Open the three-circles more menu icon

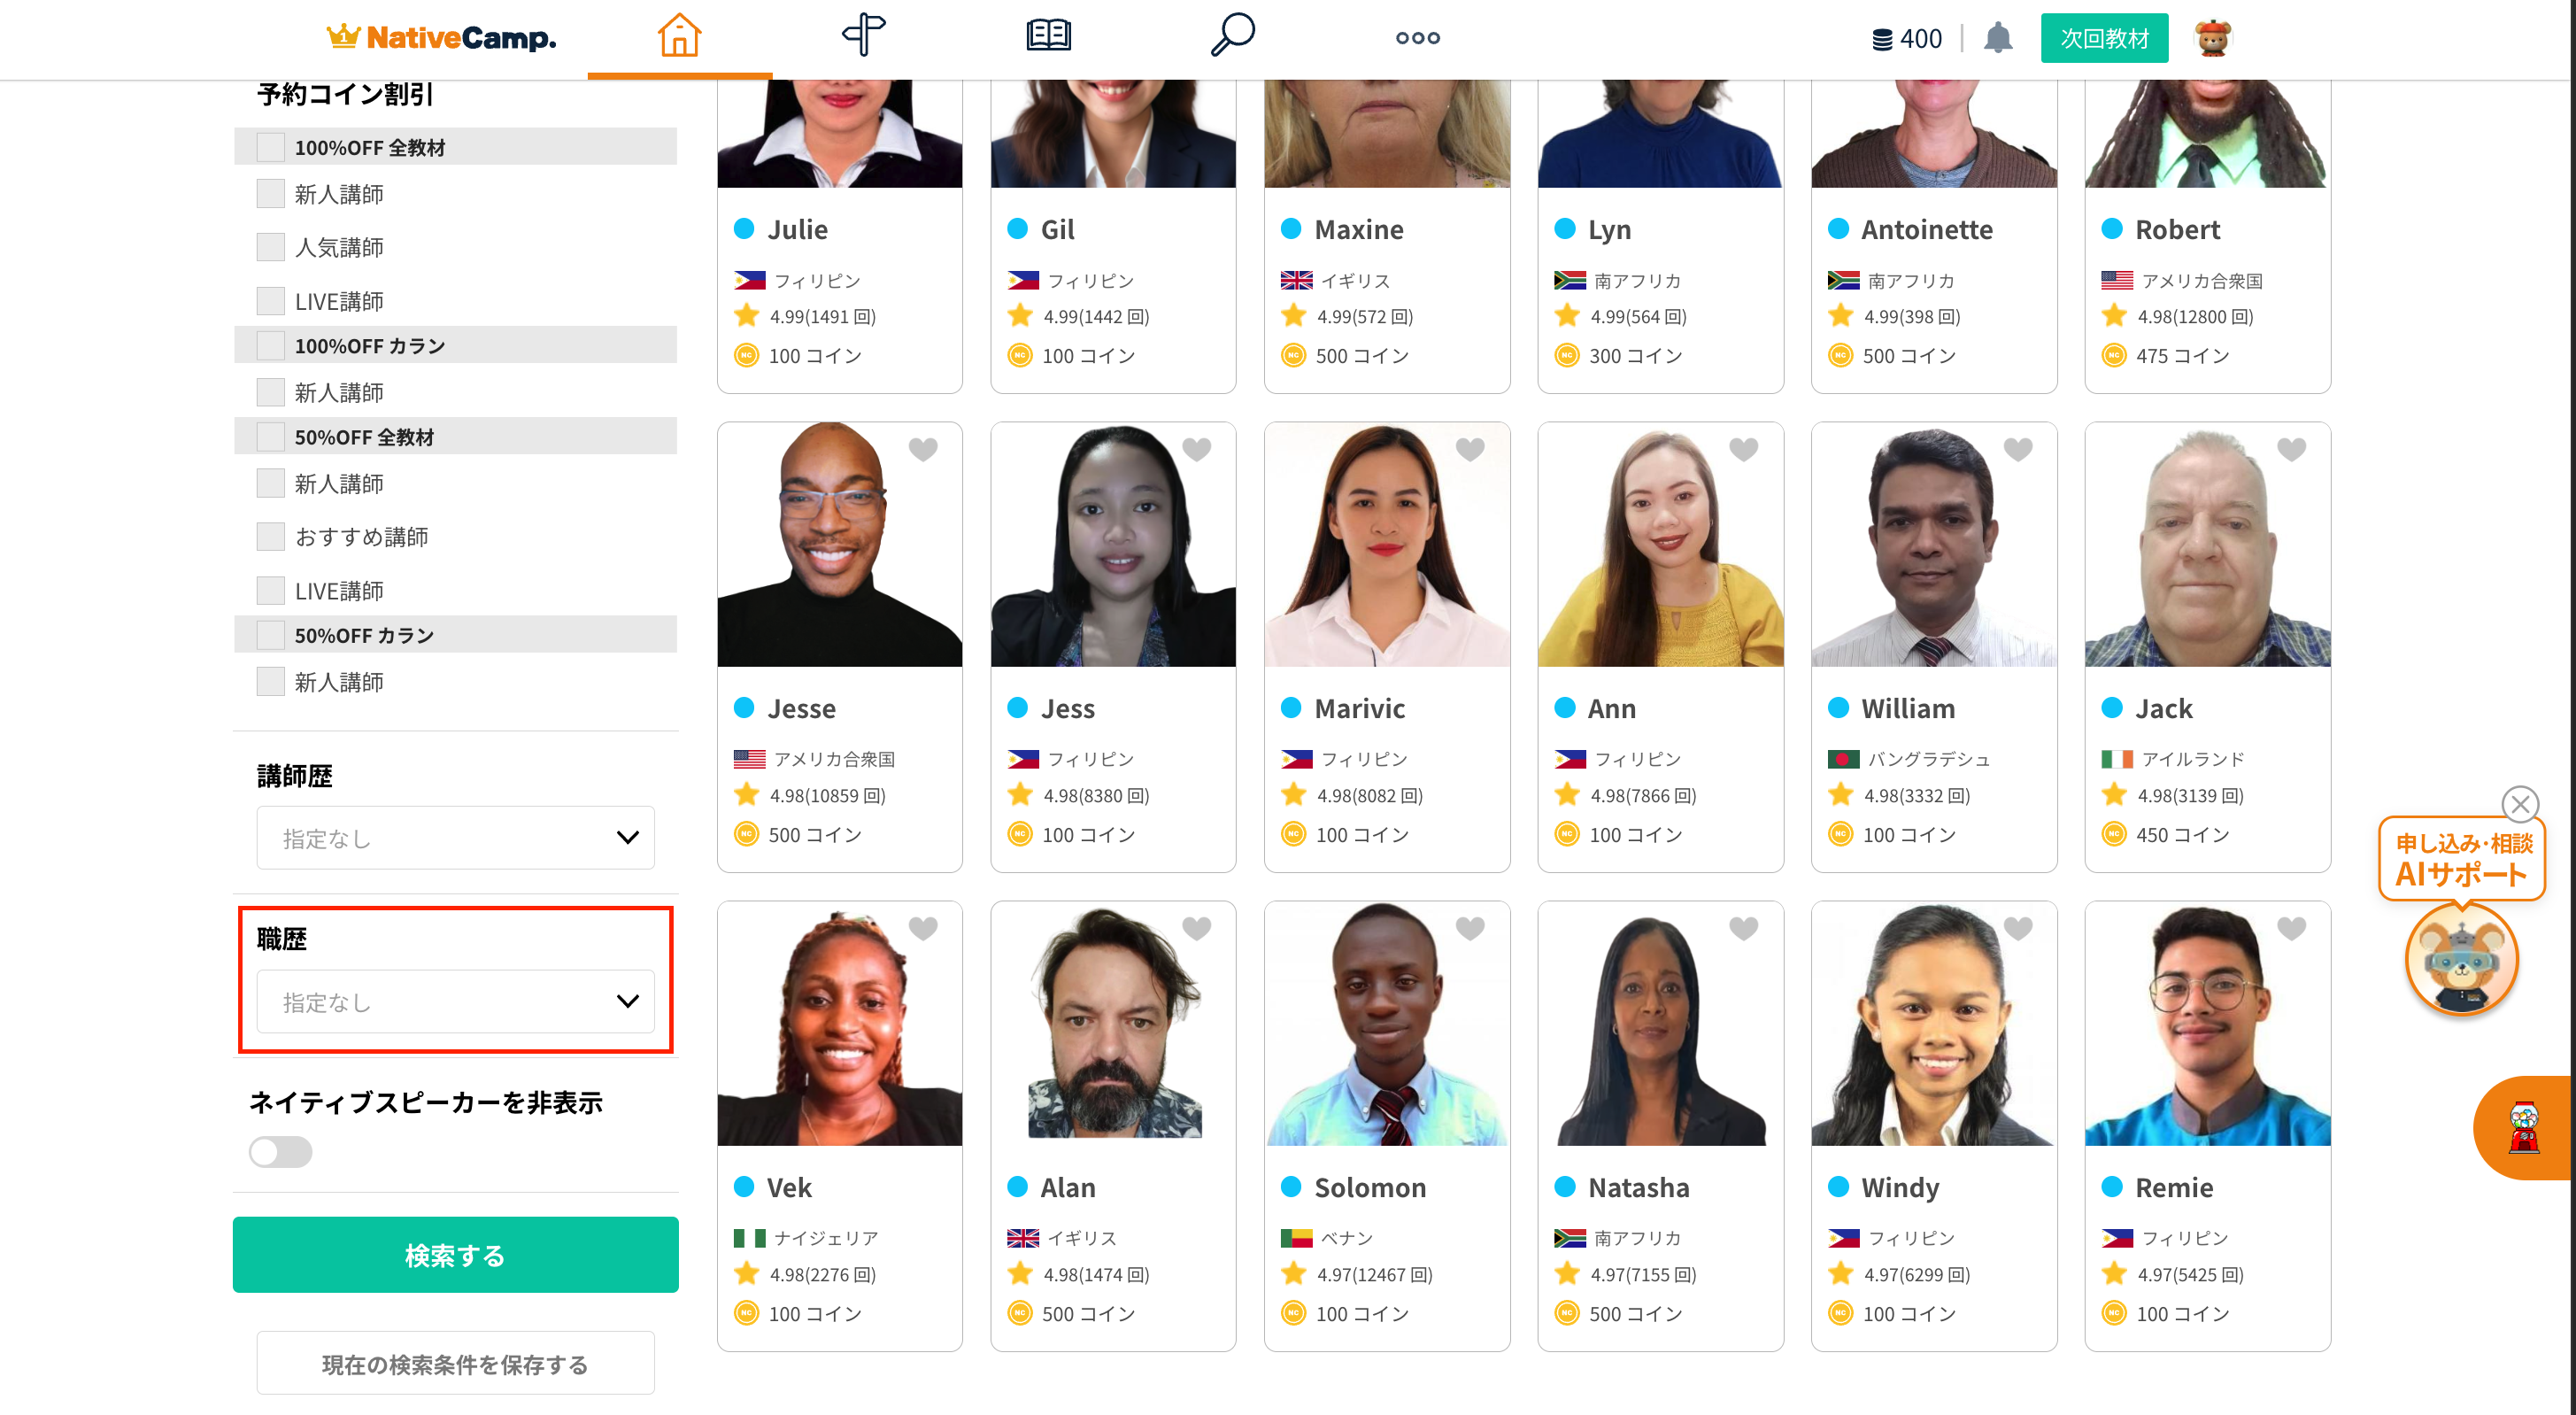[x=1417, y=38]
